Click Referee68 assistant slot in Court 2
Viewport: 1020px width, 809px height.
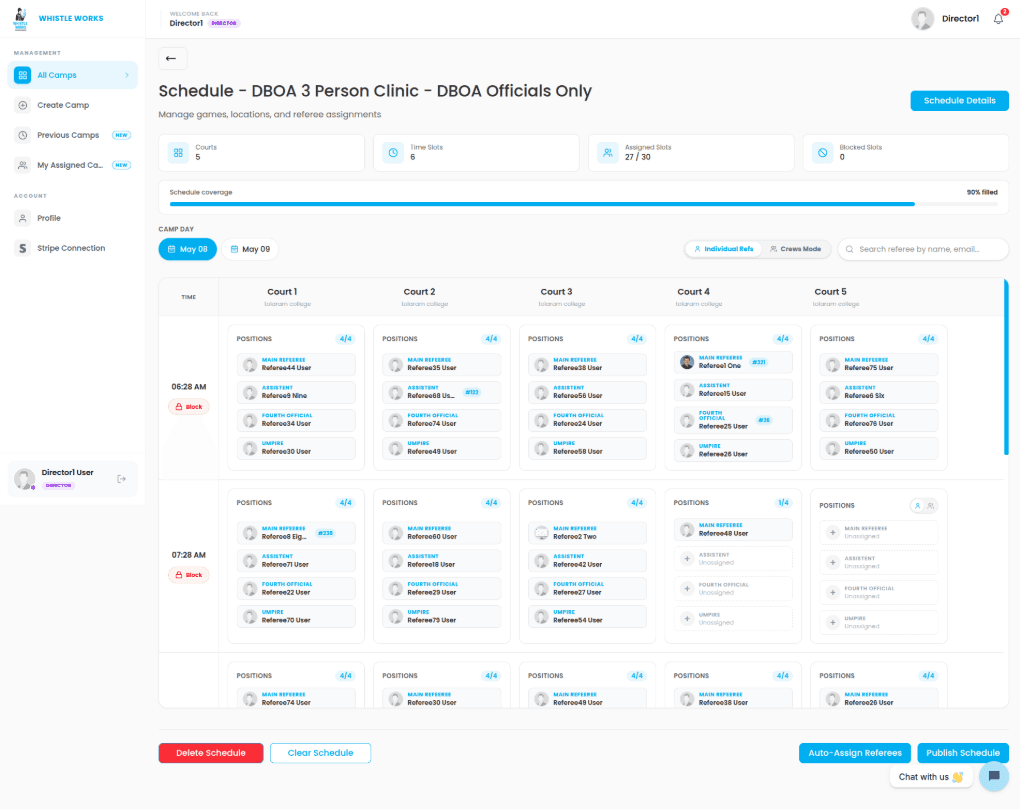442,393
